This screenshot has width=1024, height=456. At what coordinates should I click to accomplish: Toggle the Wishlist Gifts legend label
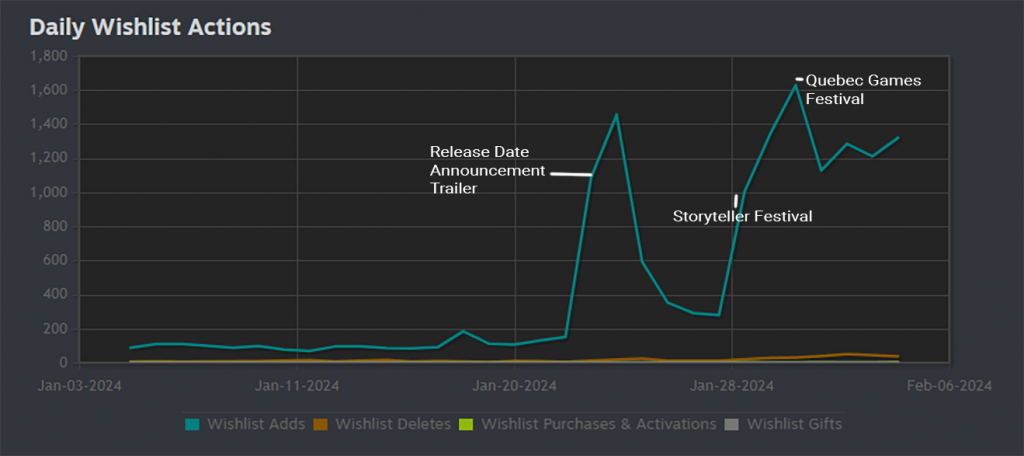(x=794, y=424)
